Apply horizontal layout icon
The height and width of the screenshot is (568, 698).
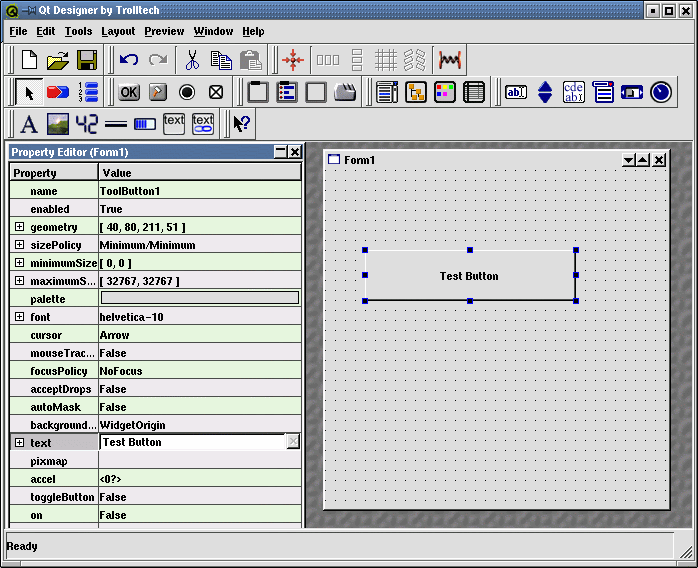[x=328, y=60]
